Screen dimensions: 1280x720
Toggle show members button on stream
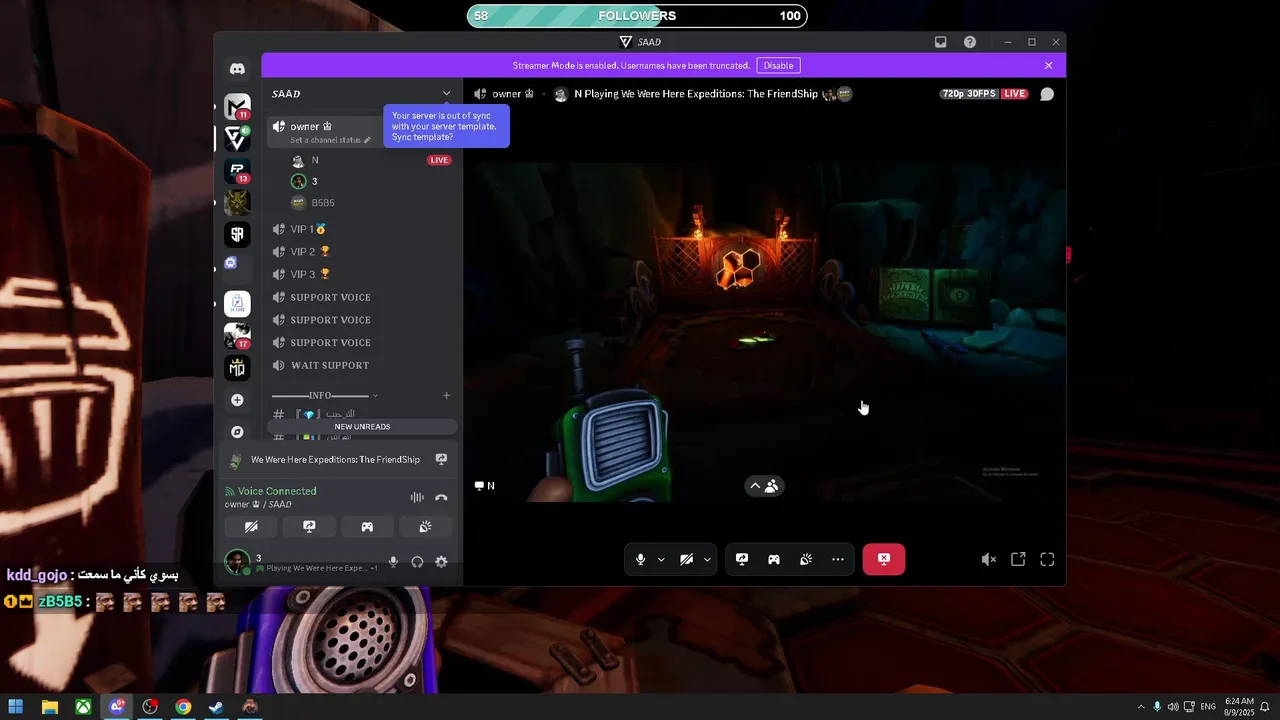point(764,486)
